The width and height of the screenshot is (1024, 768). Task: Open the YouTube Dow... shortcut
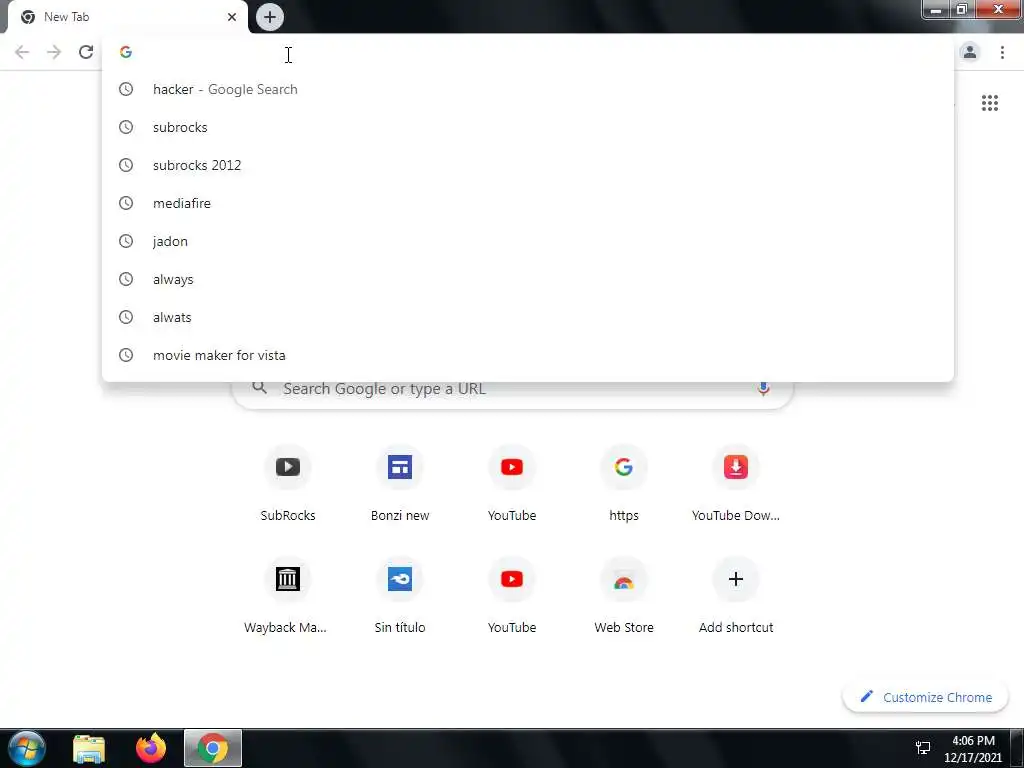click(736, 484)
